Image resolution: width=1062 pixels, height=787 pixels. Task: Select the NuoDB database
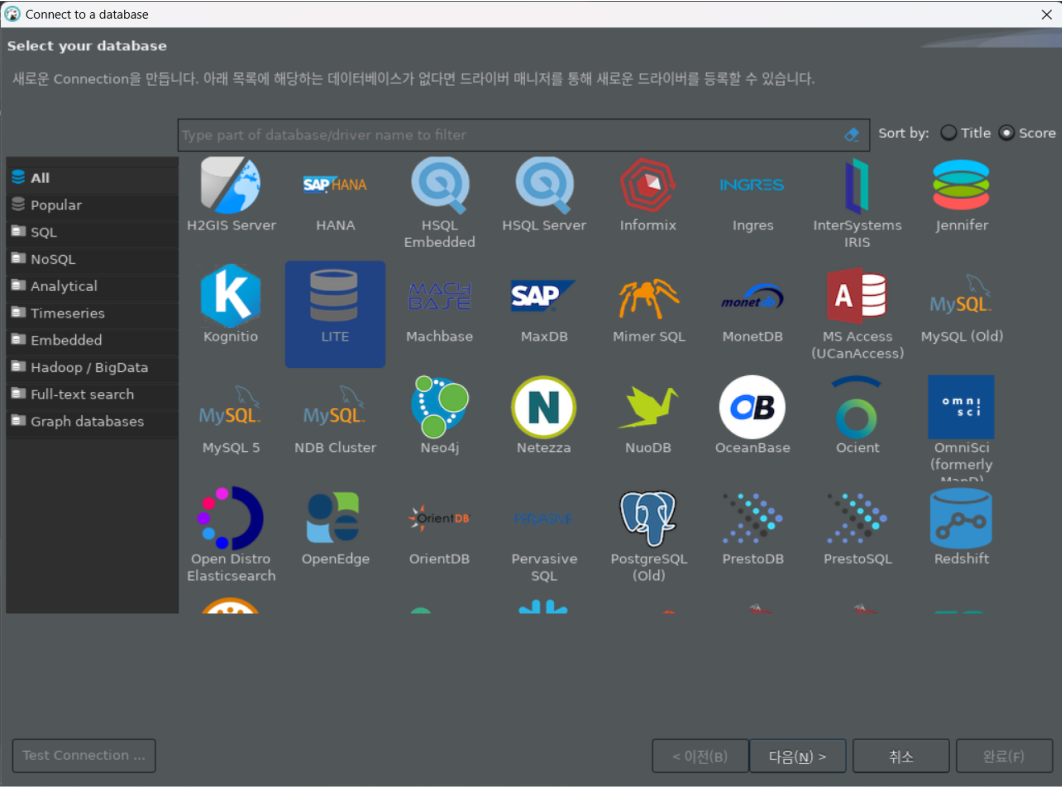pyautogui.click(x=648, y=418)
